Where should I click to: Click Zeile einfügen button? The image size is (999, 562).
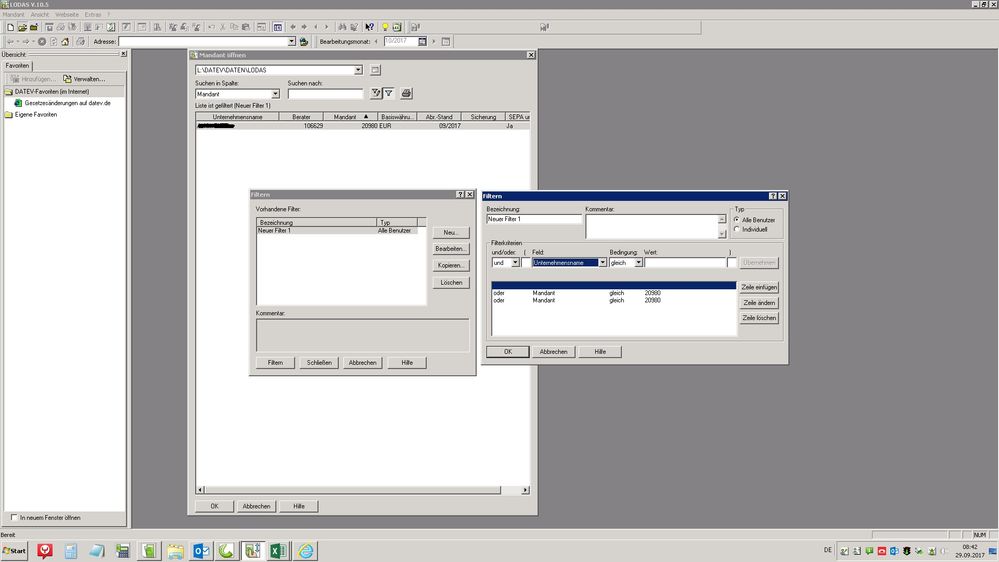click(x=759, y=287)
